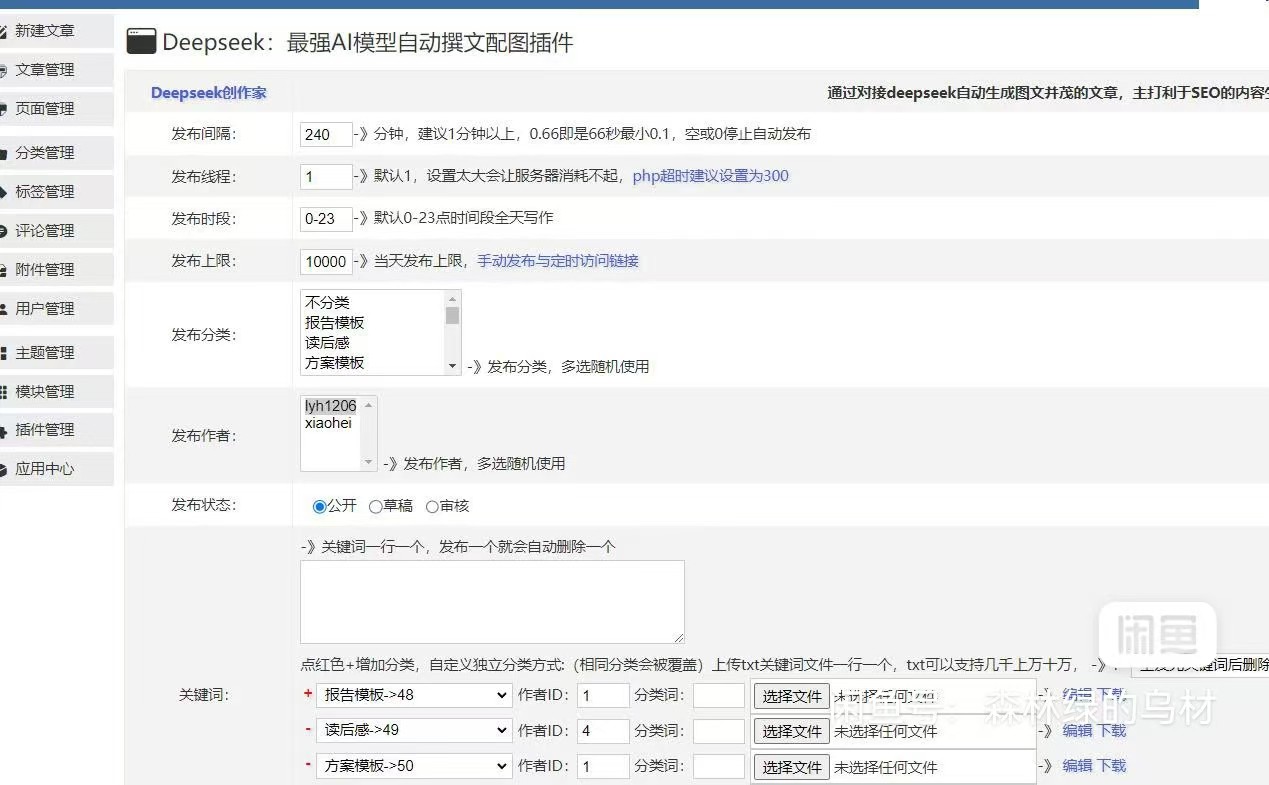Open 分类管理 in the sidebar
This screenshot has width=1269, height=785.
point(57,153)
